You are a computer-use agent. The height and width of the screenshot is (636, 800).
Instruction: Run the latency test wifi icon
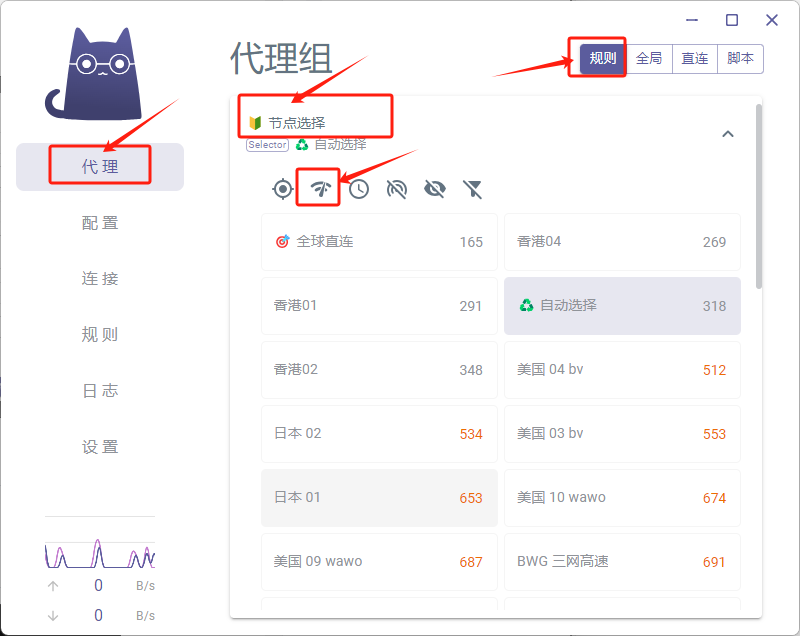320,189
